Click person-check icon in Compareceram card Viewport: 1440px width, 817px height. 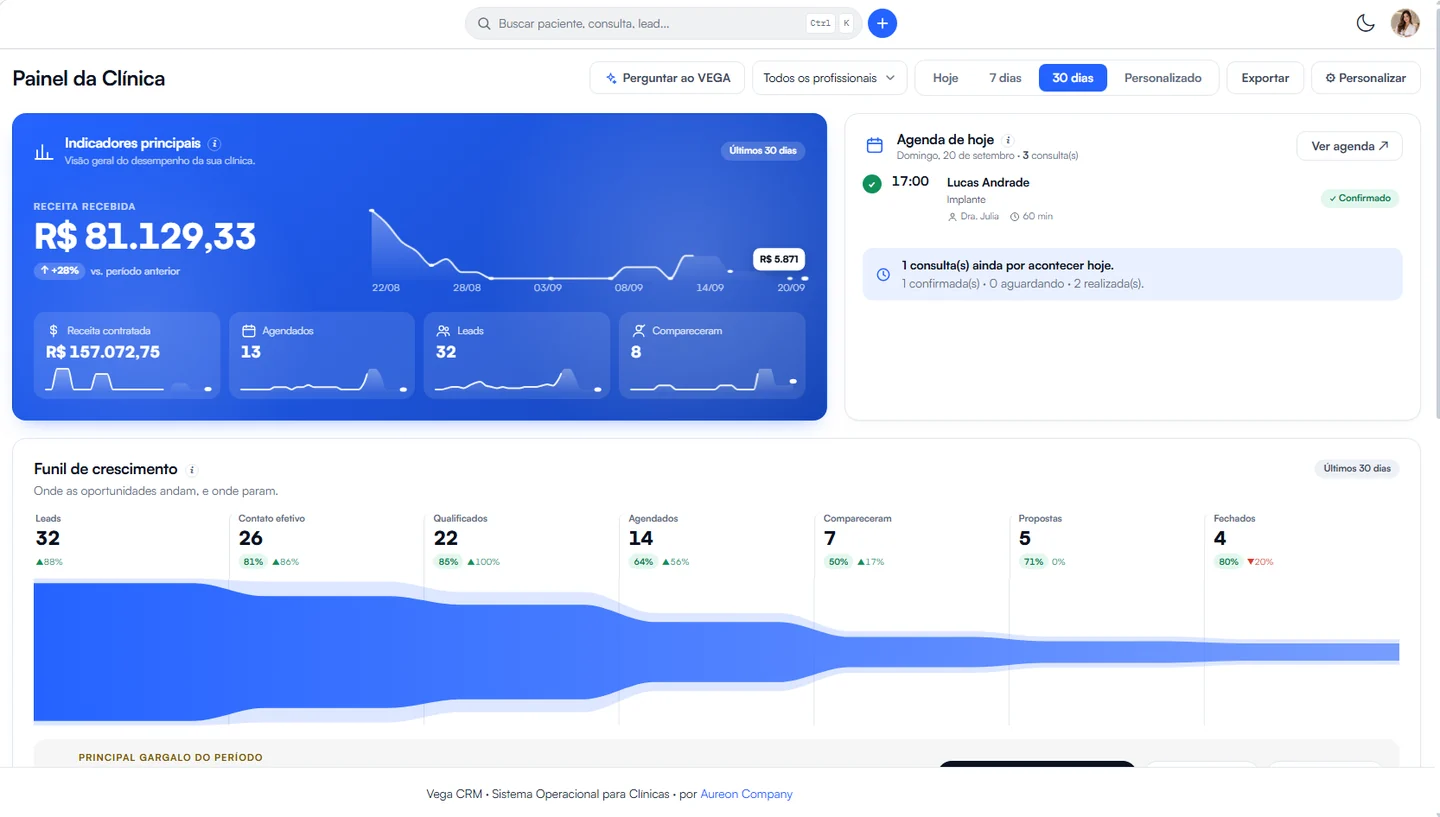click(x=638, y=330)
